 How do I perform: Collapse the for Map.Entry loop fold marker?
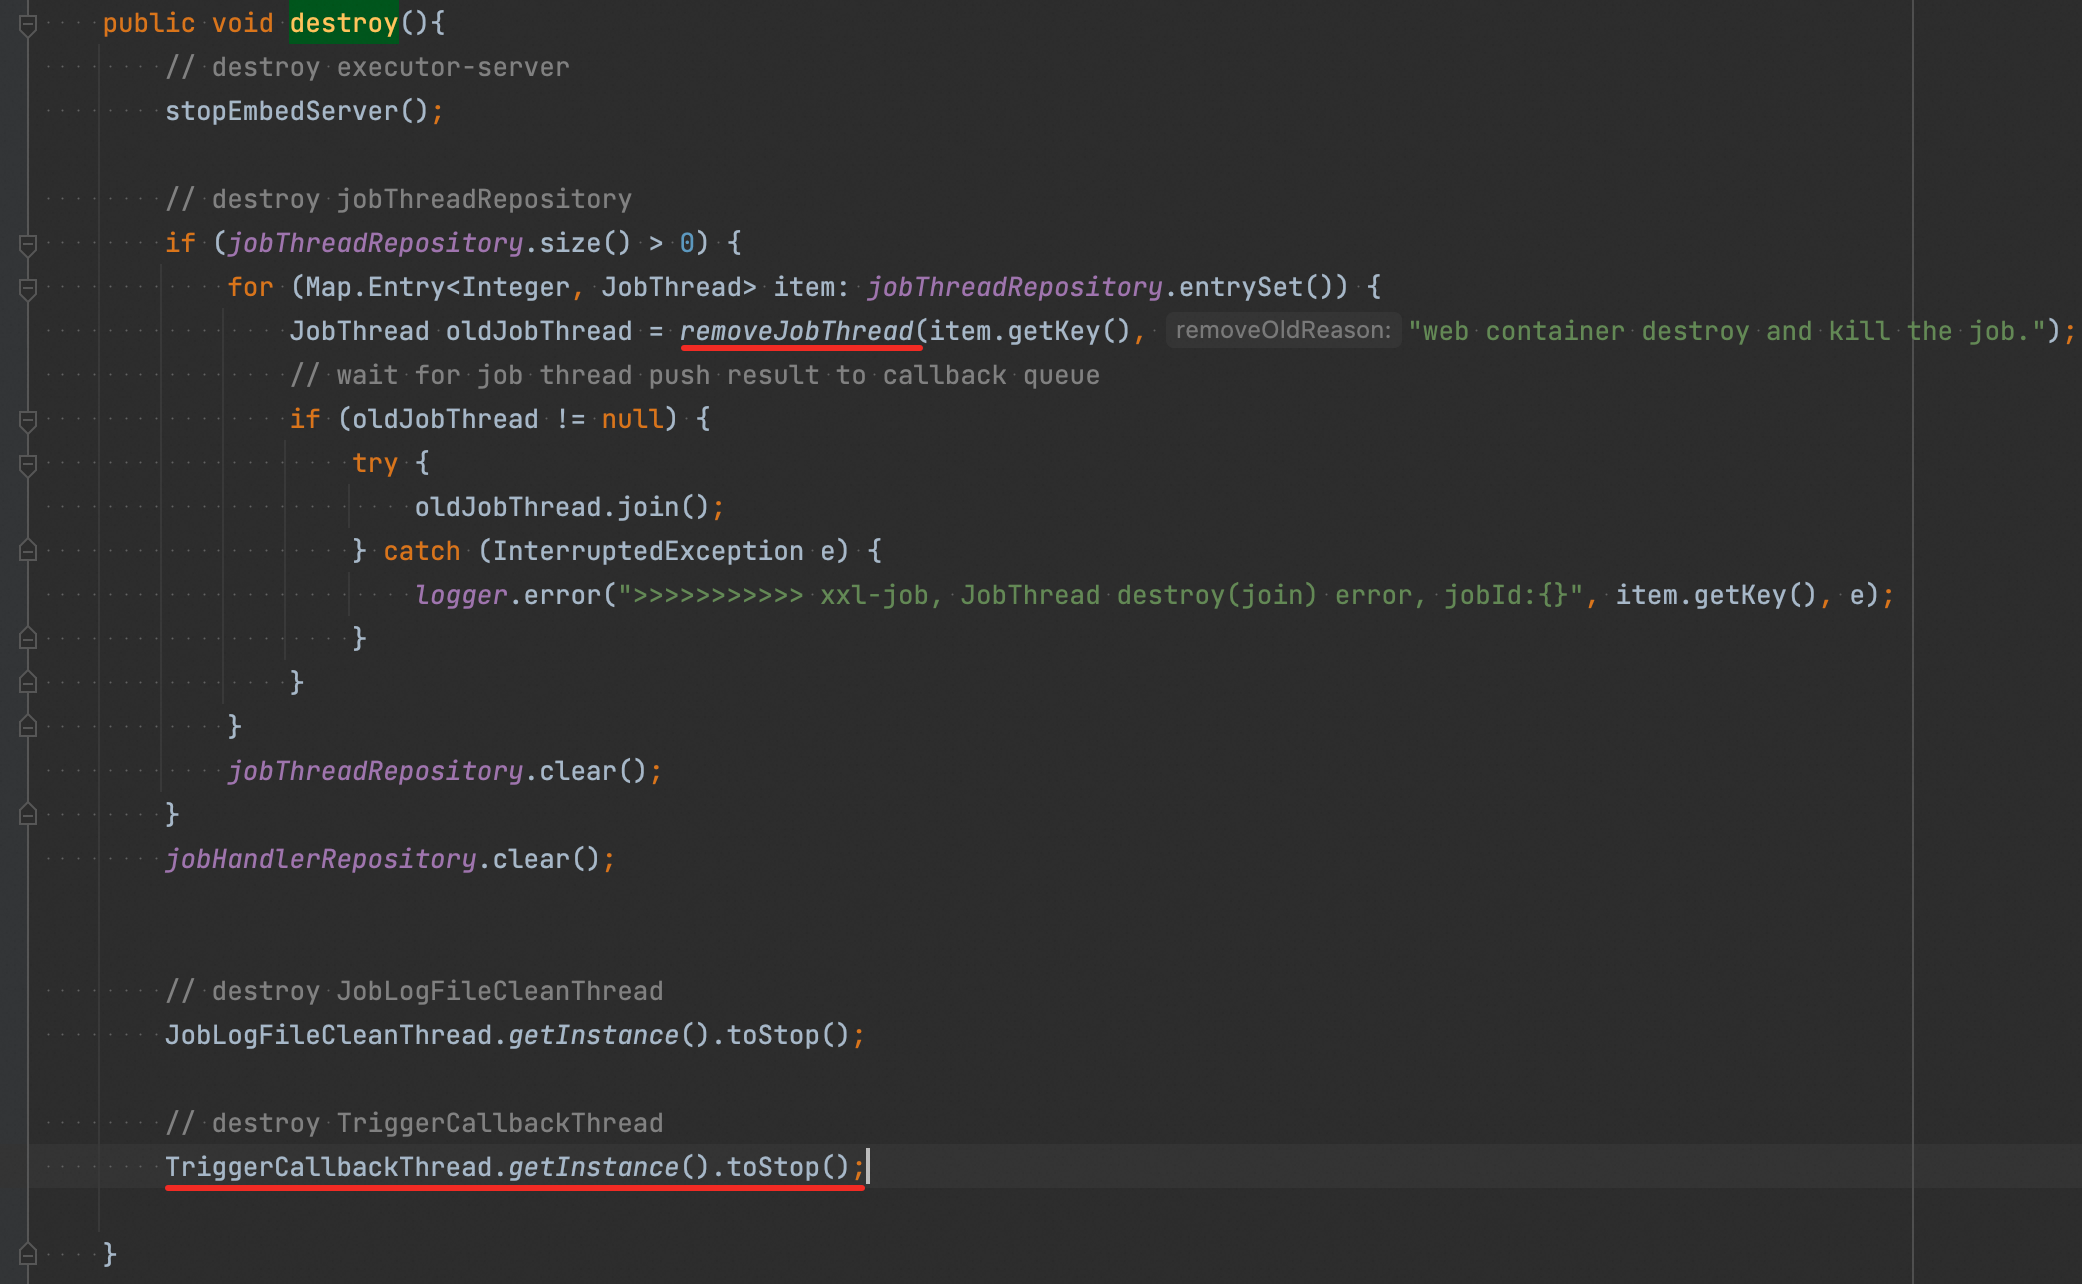coord(28,288)
